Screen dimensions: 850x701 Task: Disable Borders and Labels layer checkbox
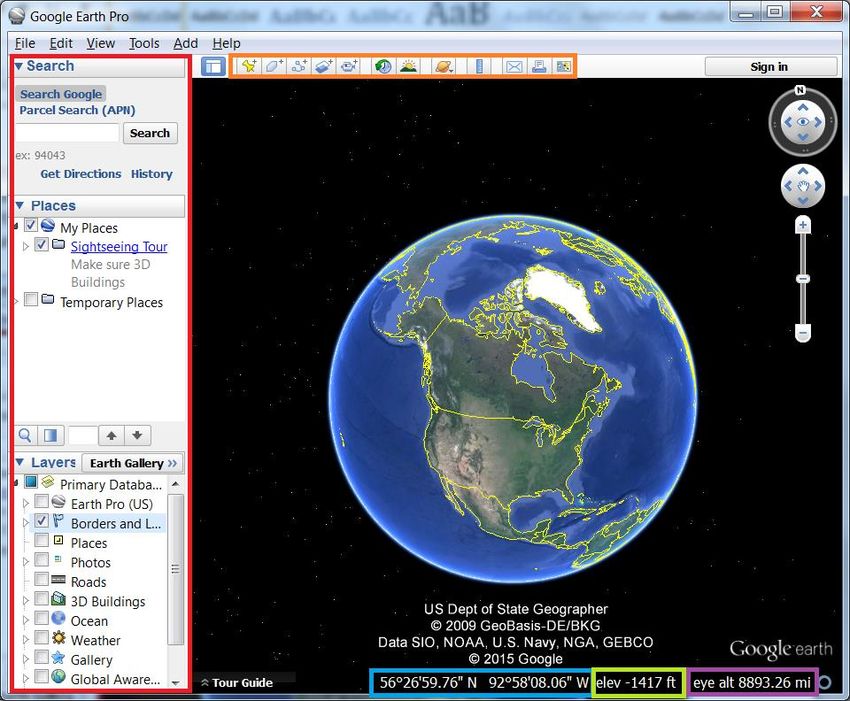(x=41, y=521)
